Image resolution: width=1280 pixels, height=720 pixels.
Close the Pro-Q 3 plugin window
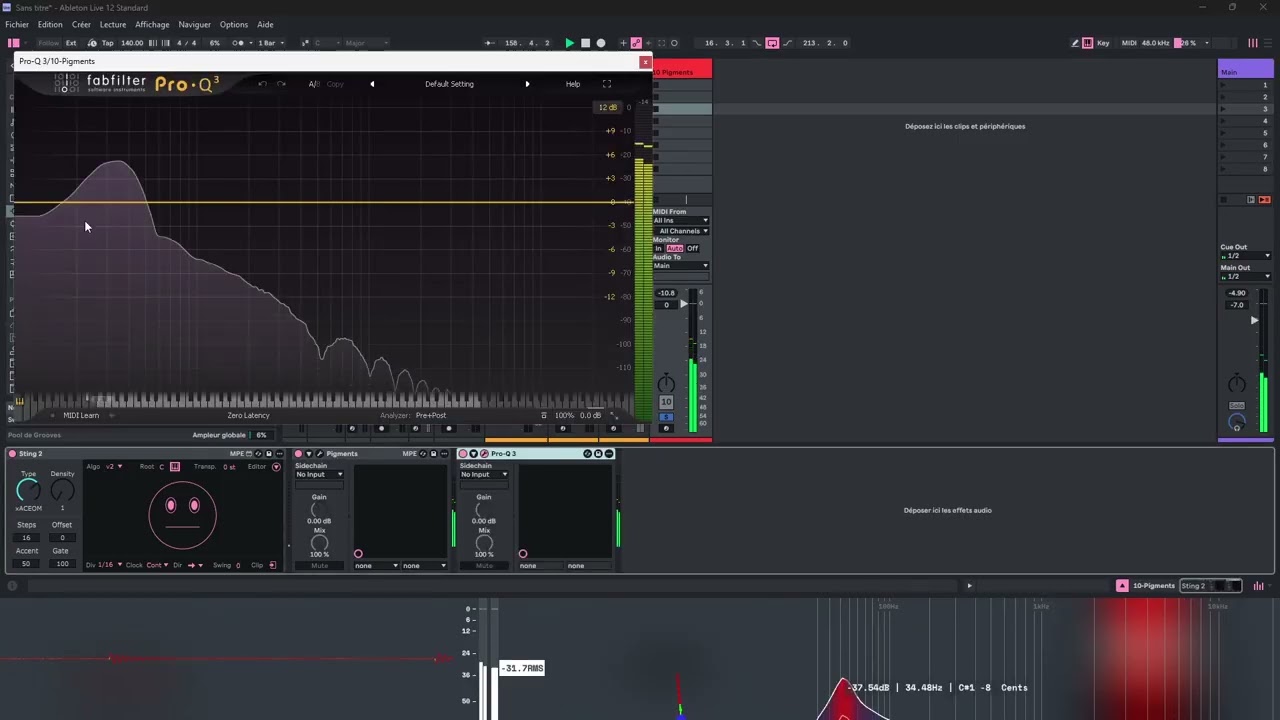tap(645, 61)
